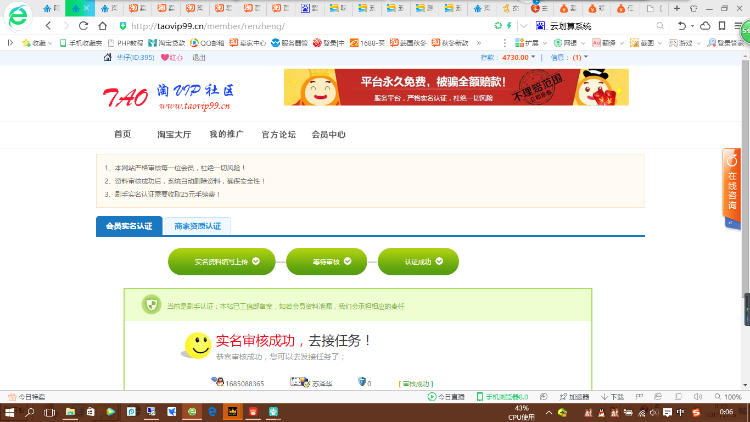The width and height of the screenshot is (750, 422).
Task: Open the 1688 bookmark
Action: point(367,43)
